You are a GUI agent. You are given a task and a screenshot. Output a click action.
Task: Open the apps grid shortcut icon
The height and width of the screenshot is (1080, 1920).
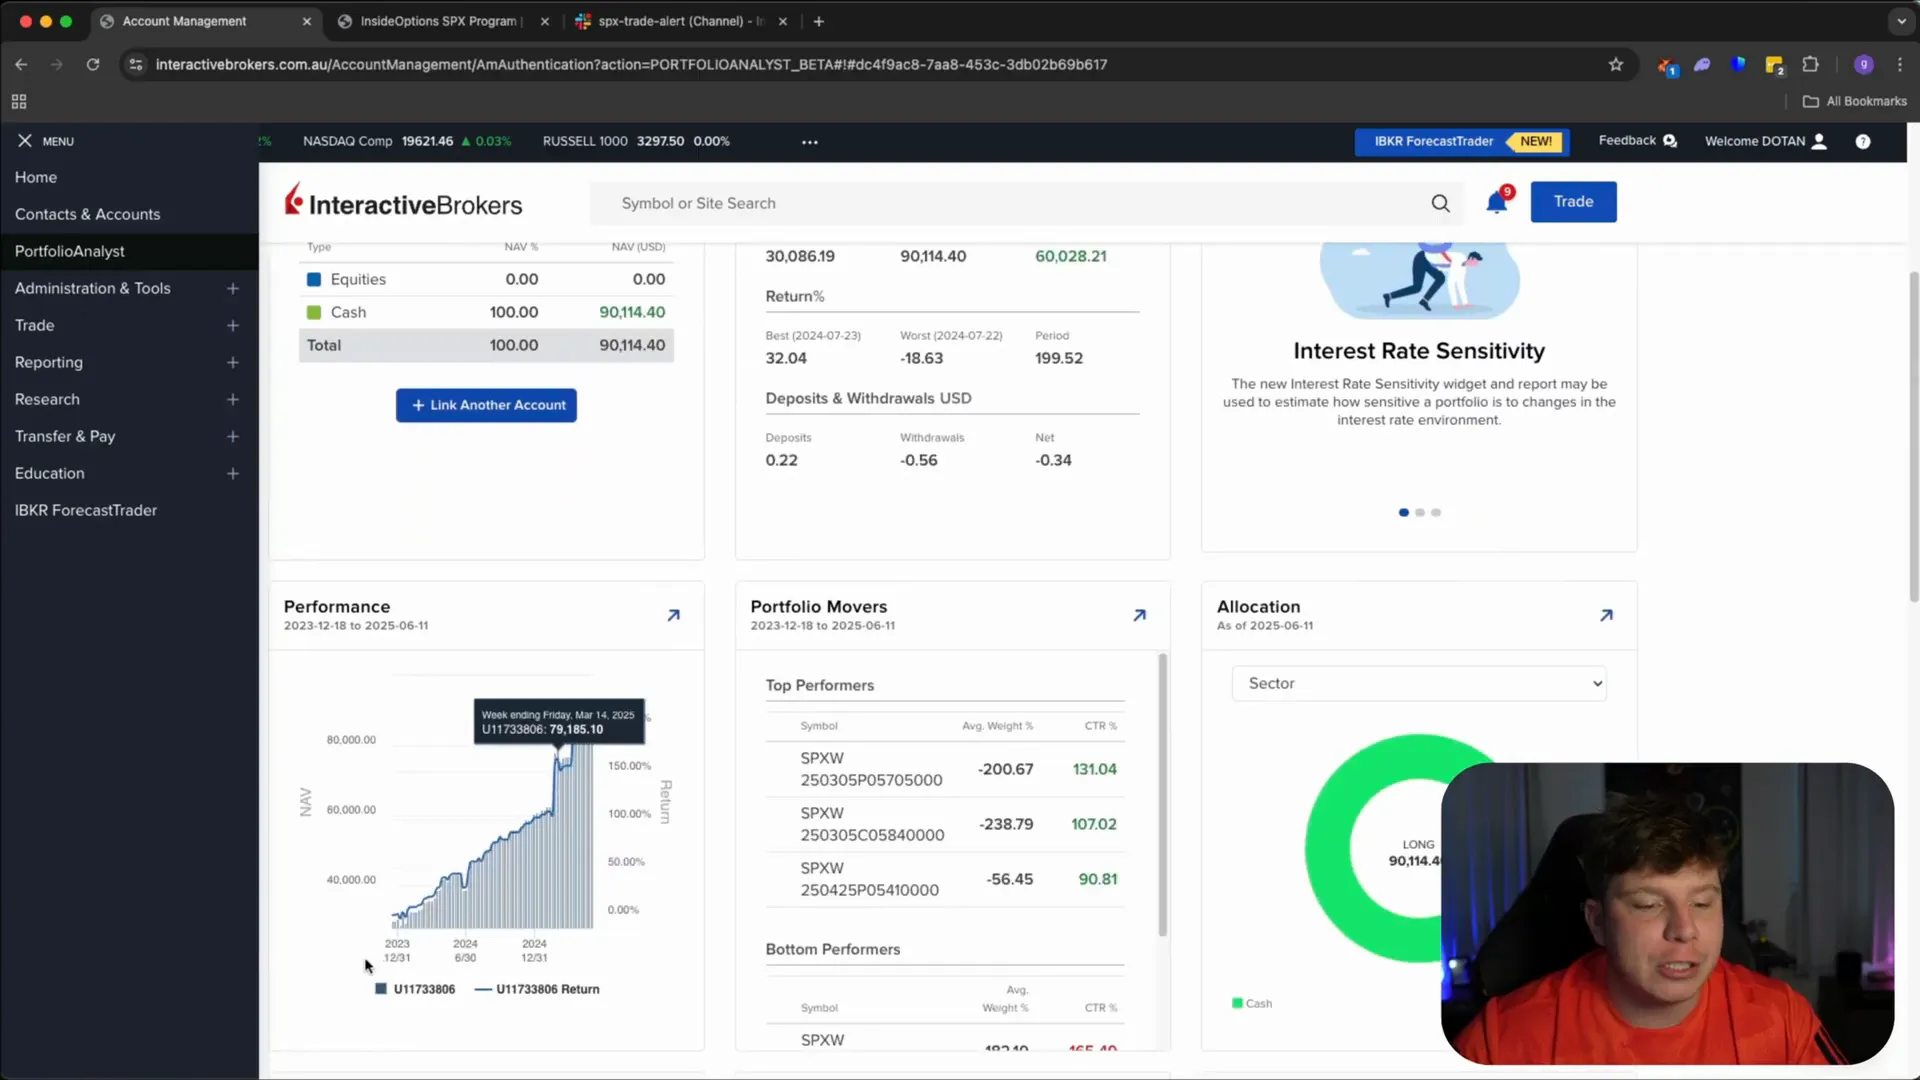point(19,101)
